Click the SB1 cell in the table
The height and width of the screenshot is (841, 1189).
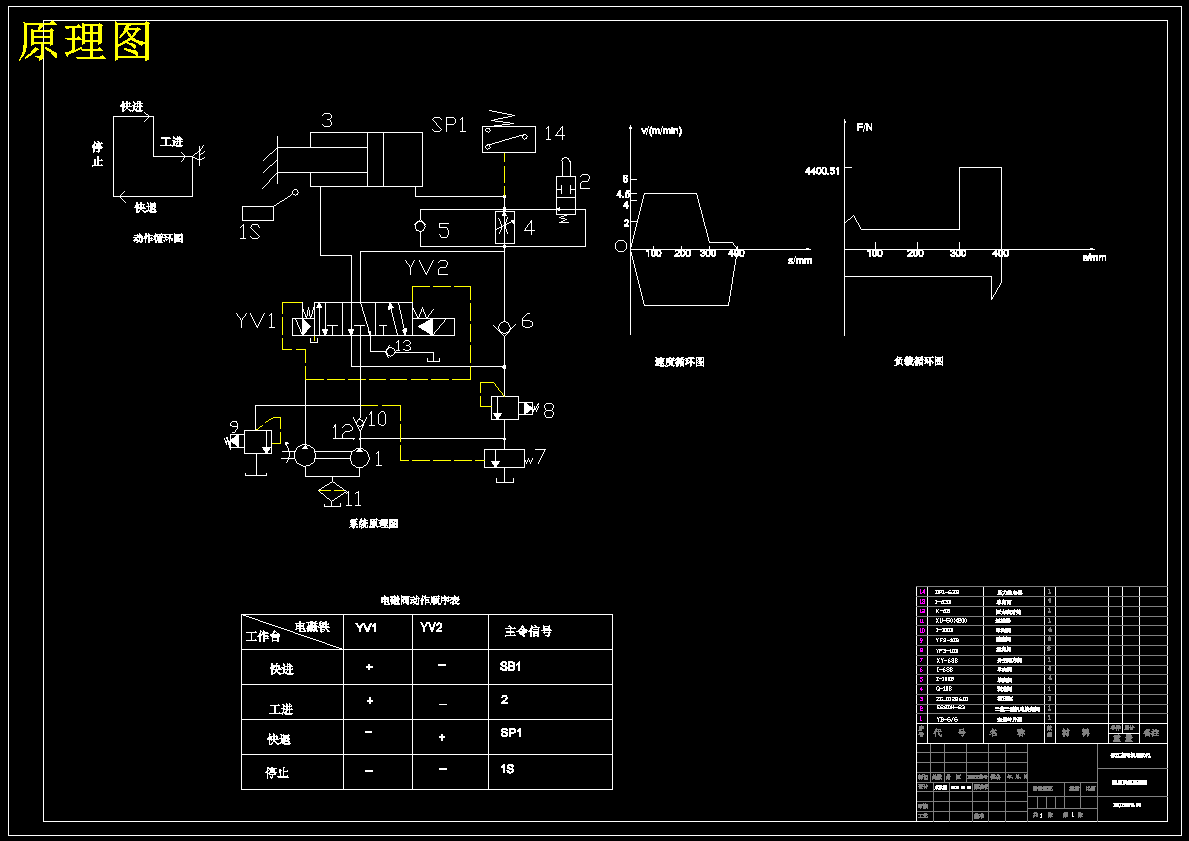point(510,667)
